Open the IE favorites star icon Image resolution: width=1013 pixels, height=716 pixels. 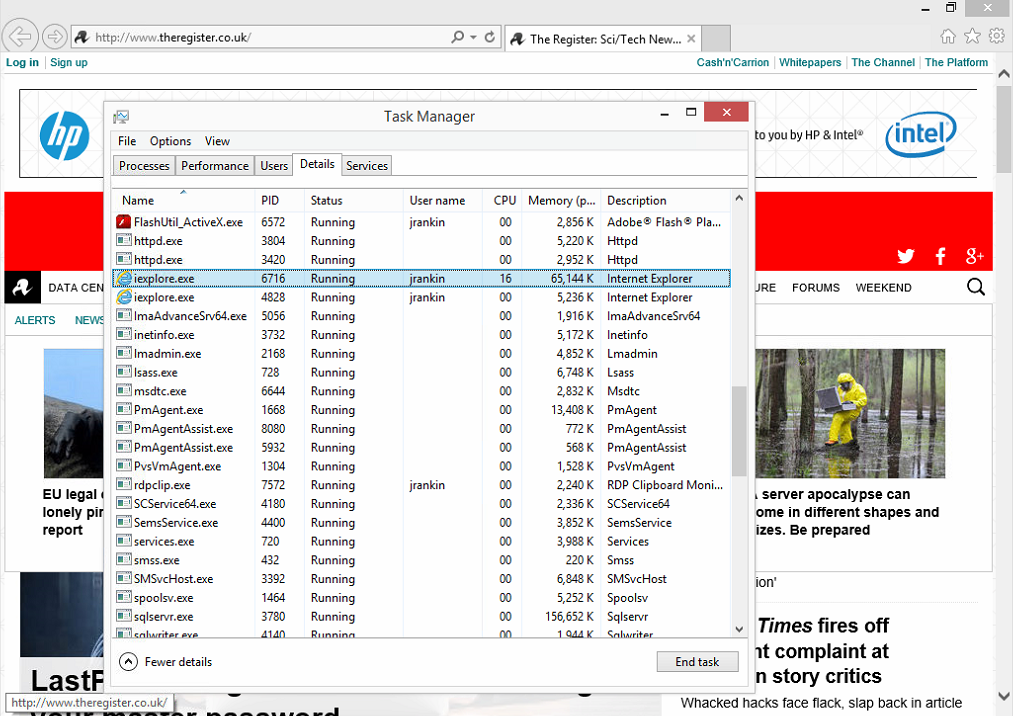[x=972, y=37]
